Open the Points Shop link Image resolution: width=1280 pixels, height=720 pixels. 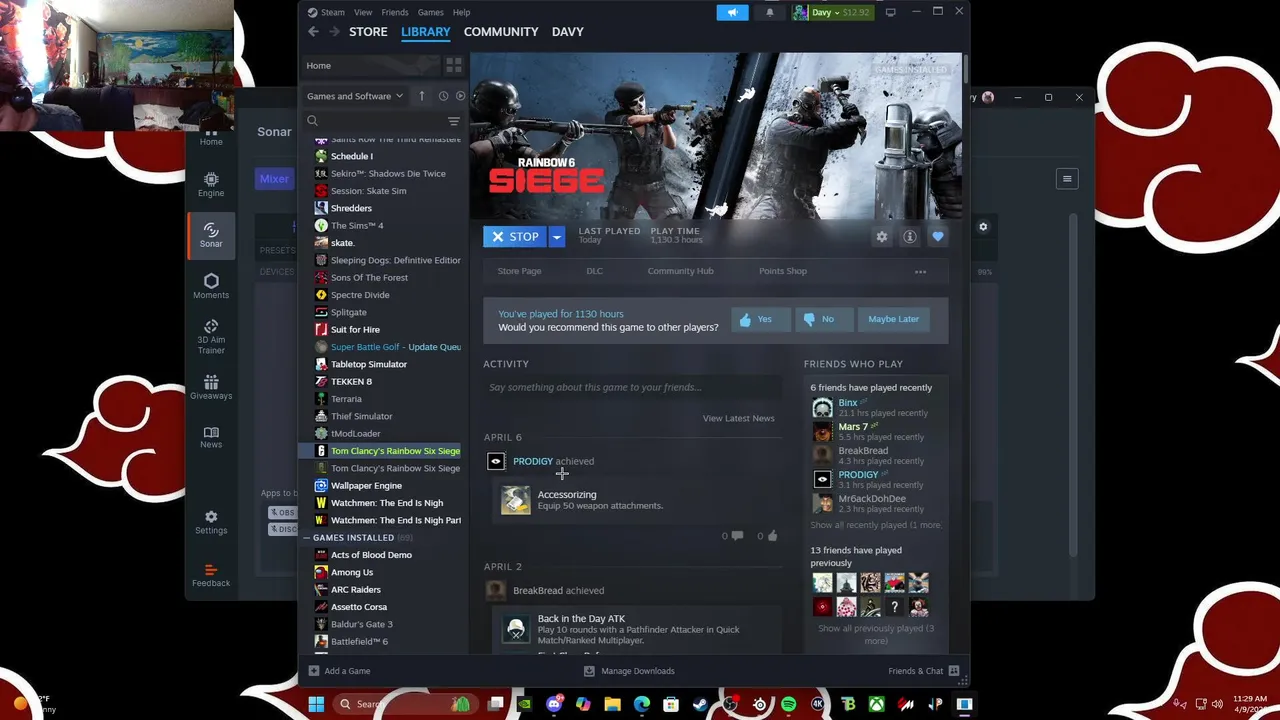pyautogui.click(x=783, y=271)
